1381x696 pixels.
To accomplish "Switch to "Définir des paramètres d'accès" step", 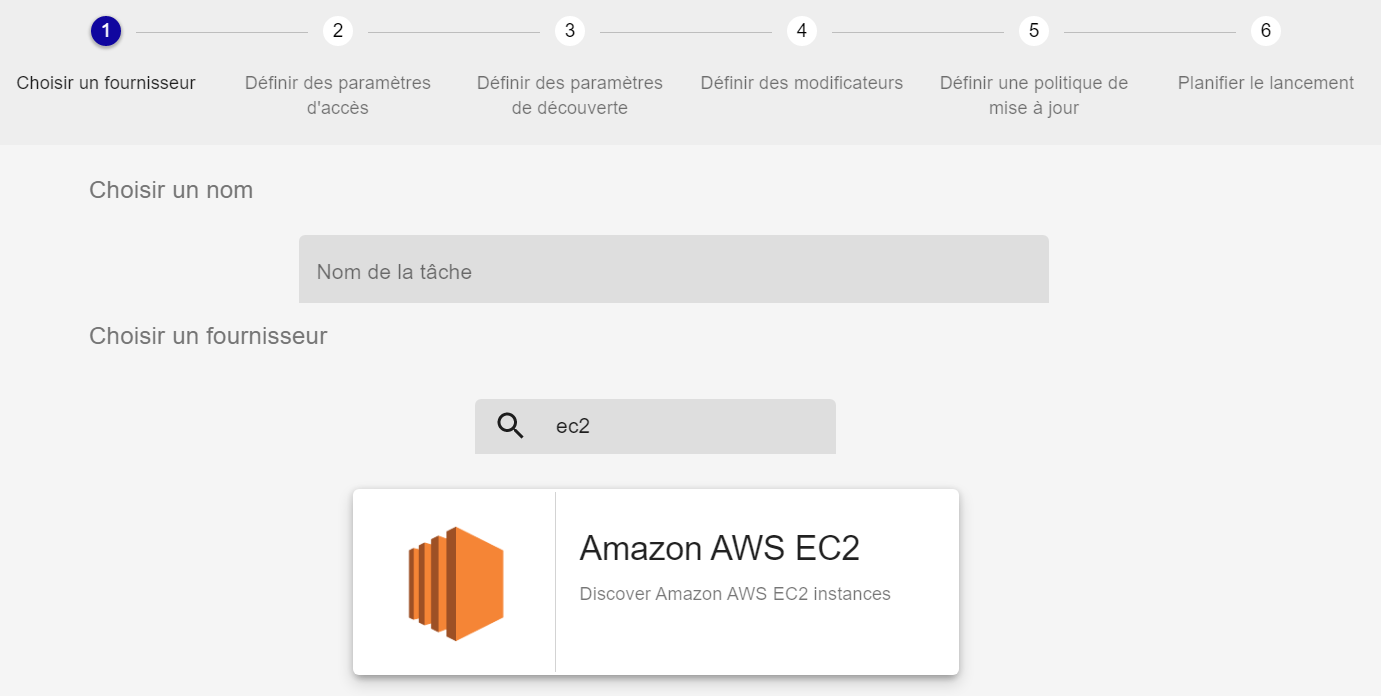I will (x=338, y=95).
